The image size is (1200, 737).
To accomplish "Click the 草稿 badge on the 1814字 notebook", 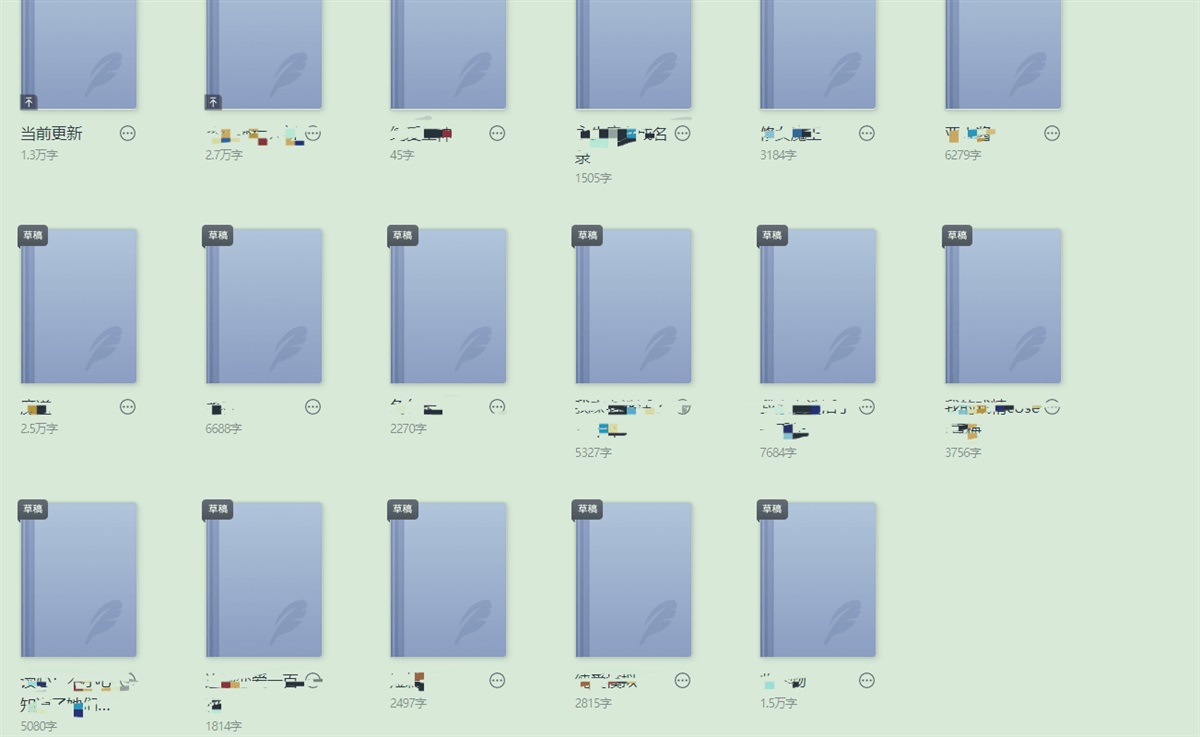I will coord(217,509).
